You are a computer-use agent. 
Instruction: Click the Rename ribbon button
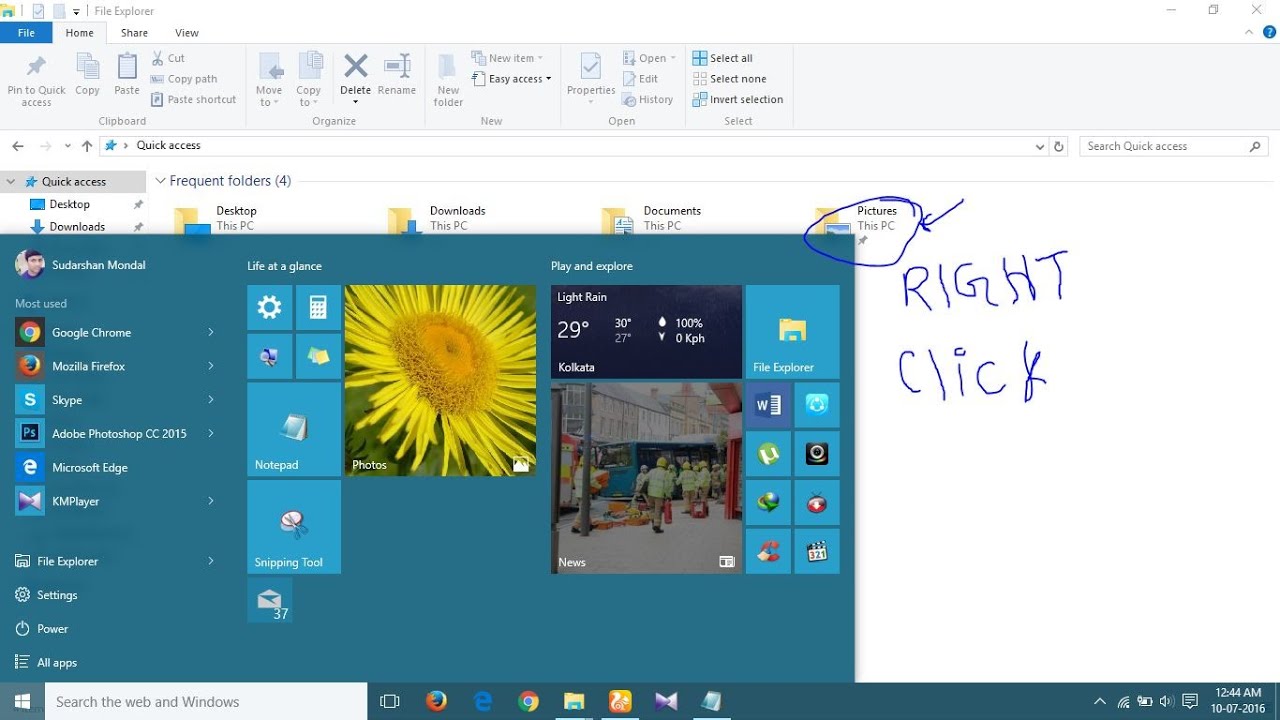(x=397, y=76)
